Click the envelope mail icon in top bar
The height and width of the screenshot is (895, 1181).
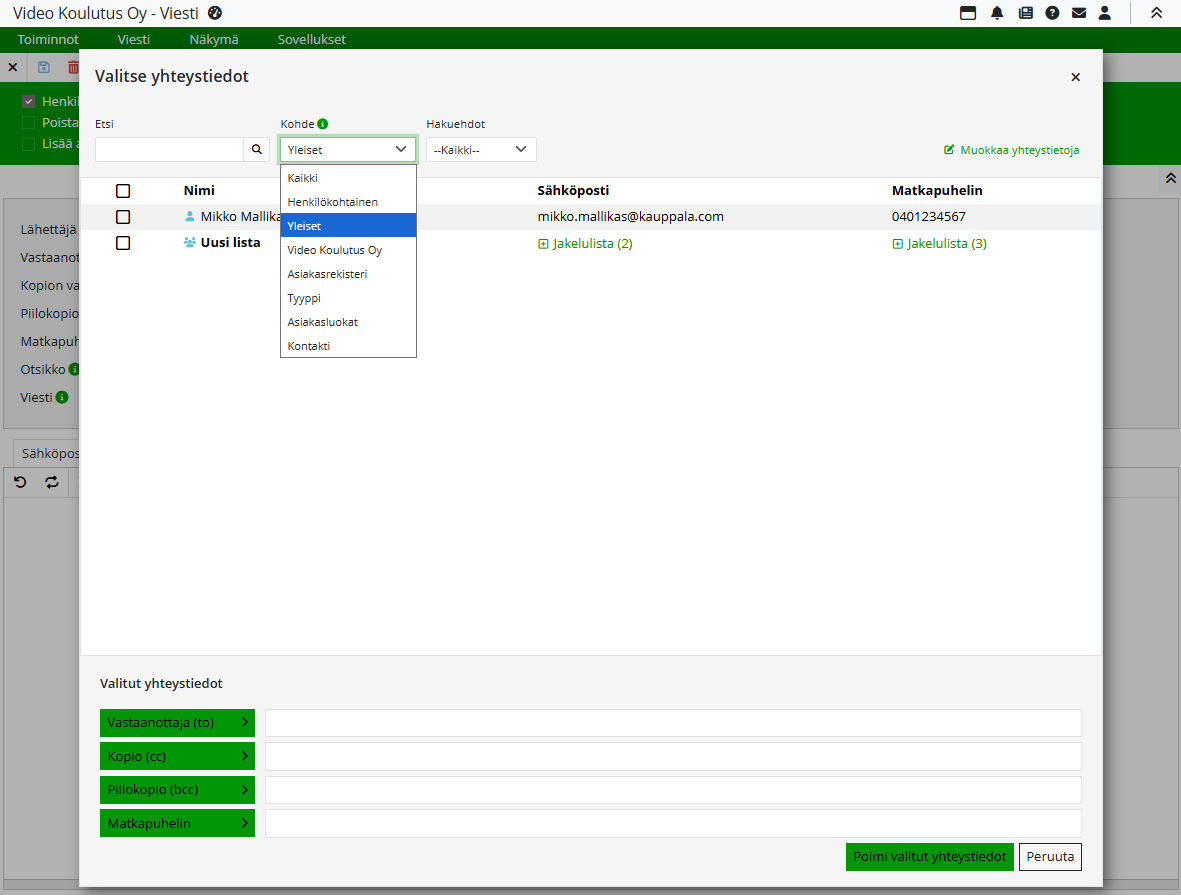click(1079, 13)
